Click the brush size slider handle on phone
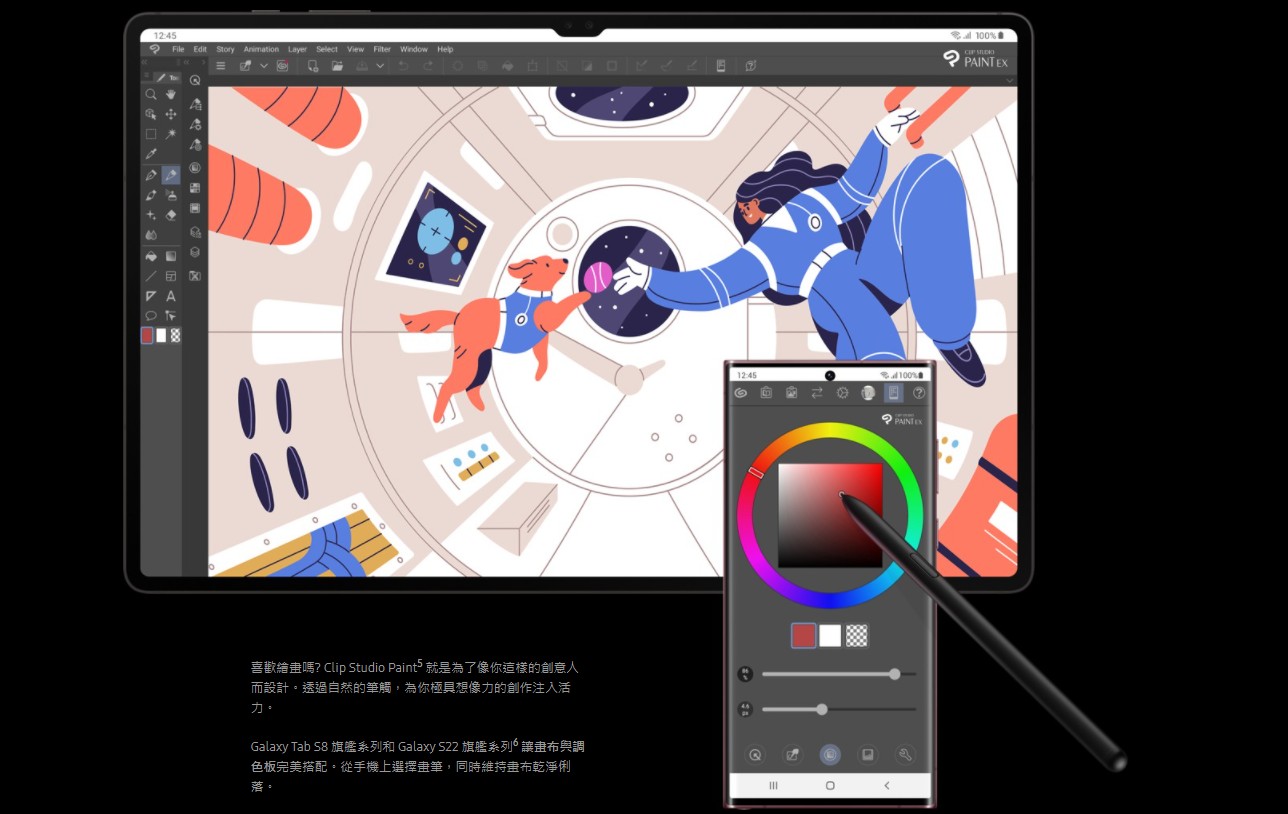Screen dimensions: 1288x814 822,709
